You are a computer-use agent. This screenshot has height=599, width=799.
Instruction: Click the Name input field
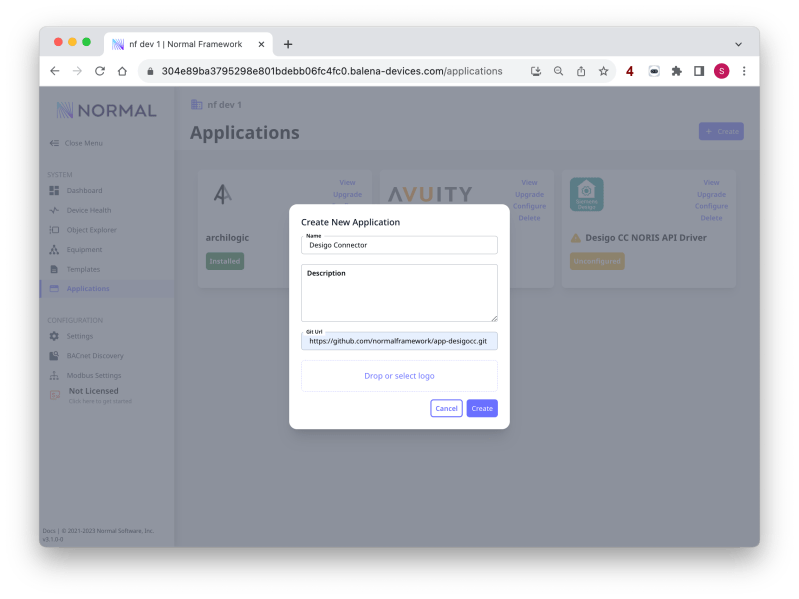point(399,245)
